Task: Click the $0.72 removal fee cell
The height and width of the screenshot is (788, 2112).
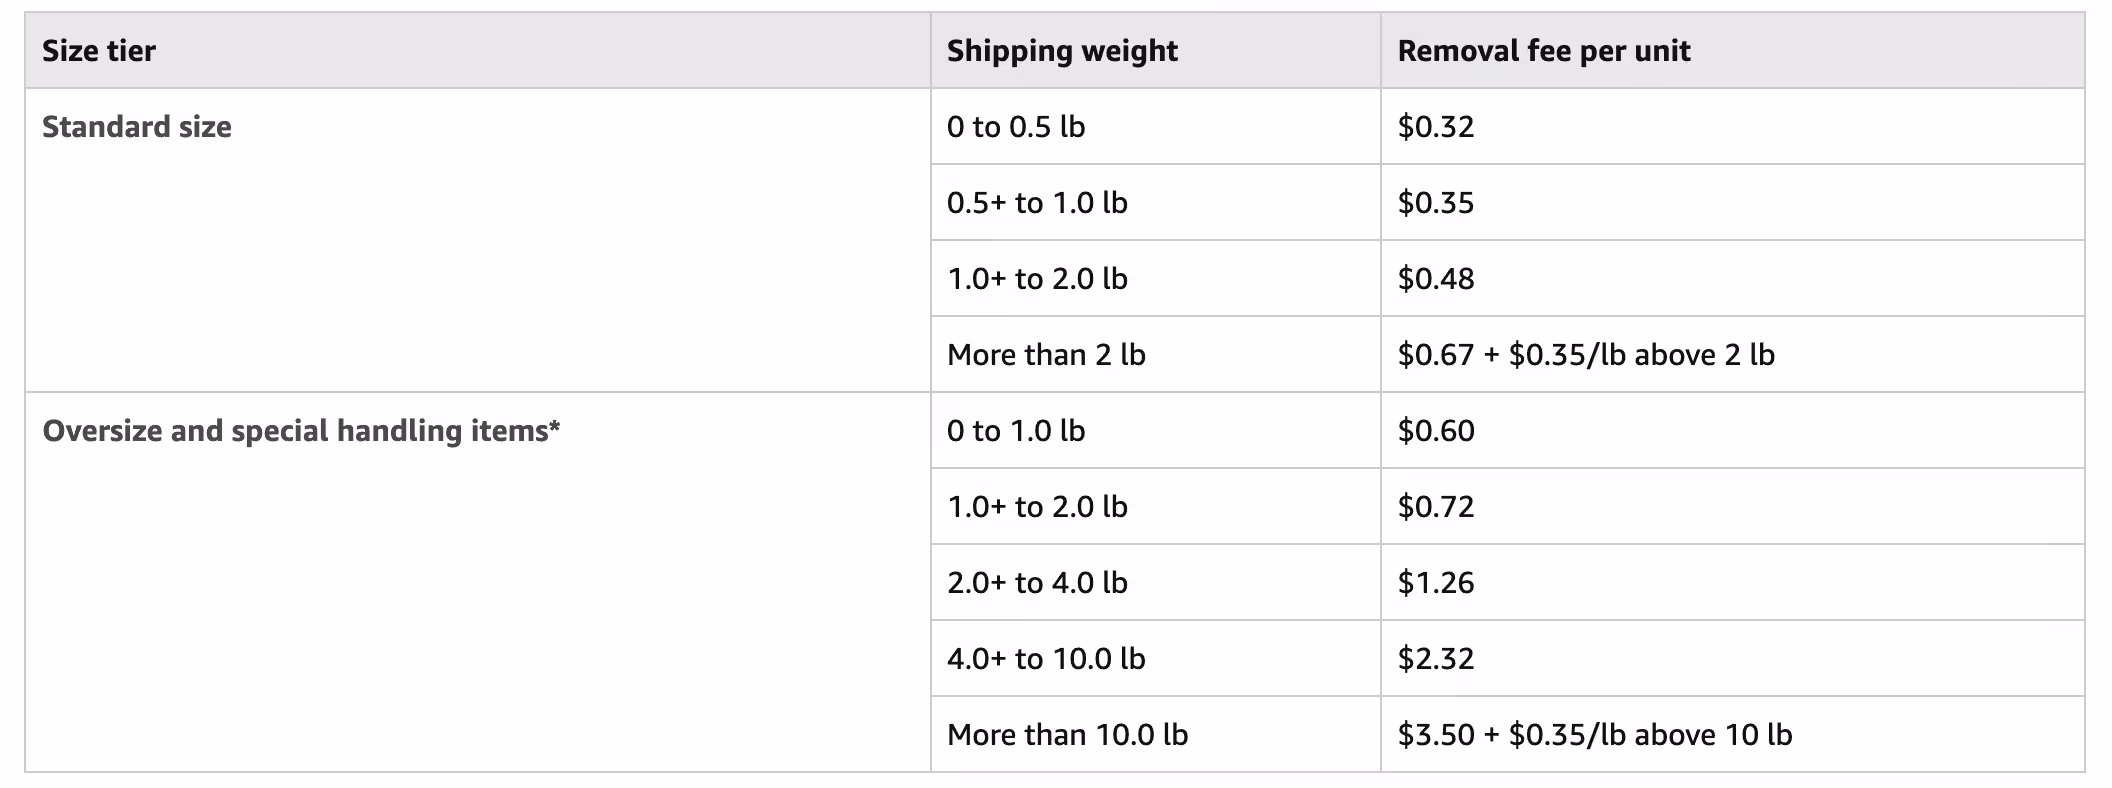Action: (x=1732, y=507)
